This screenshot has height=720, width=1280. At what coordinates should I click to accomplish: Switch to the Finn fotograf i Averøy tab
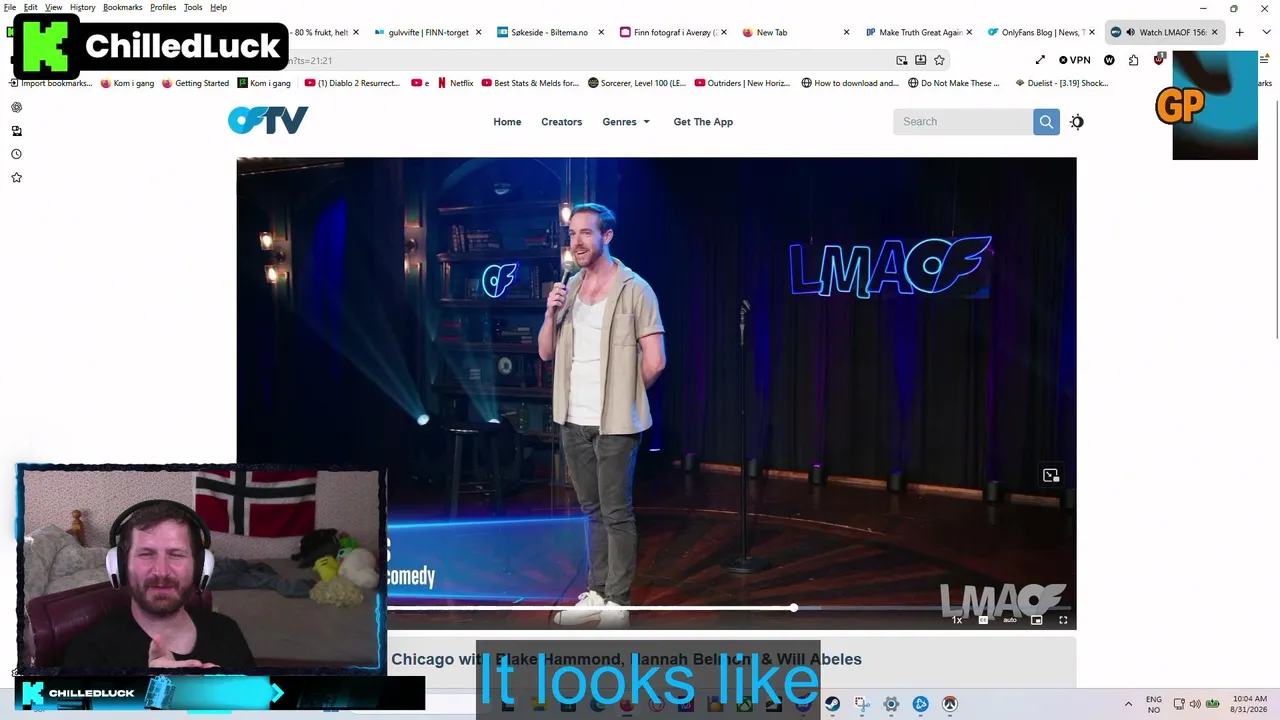coord(673,32)
